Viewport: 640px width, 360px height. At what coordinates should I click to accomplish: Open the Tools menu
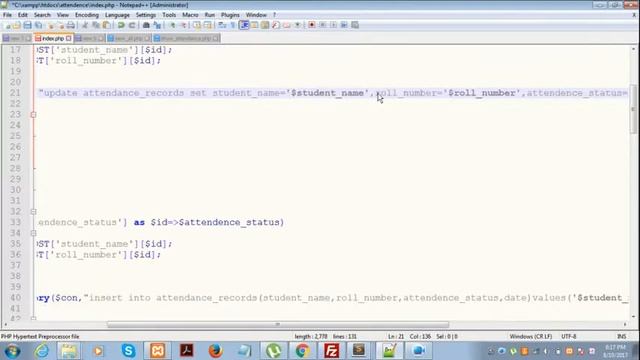coord(169,15)
